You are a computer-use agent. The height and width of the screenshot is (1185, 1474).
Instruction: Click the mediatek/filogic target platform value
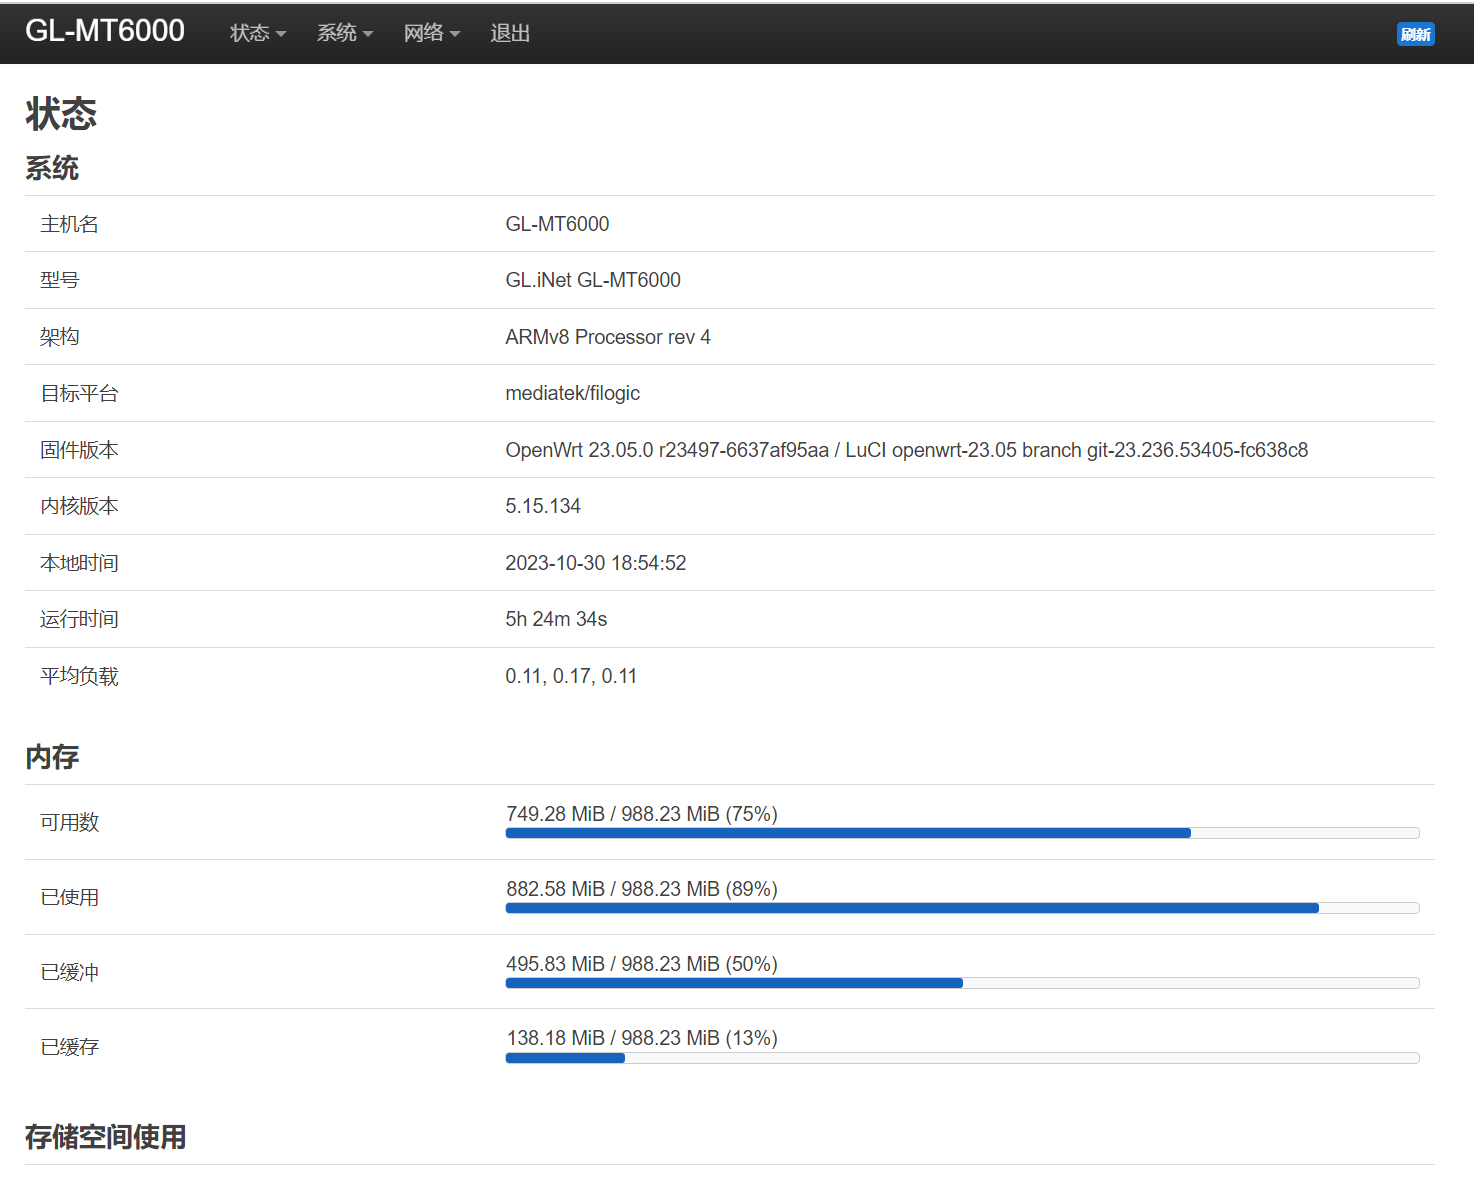572,393
